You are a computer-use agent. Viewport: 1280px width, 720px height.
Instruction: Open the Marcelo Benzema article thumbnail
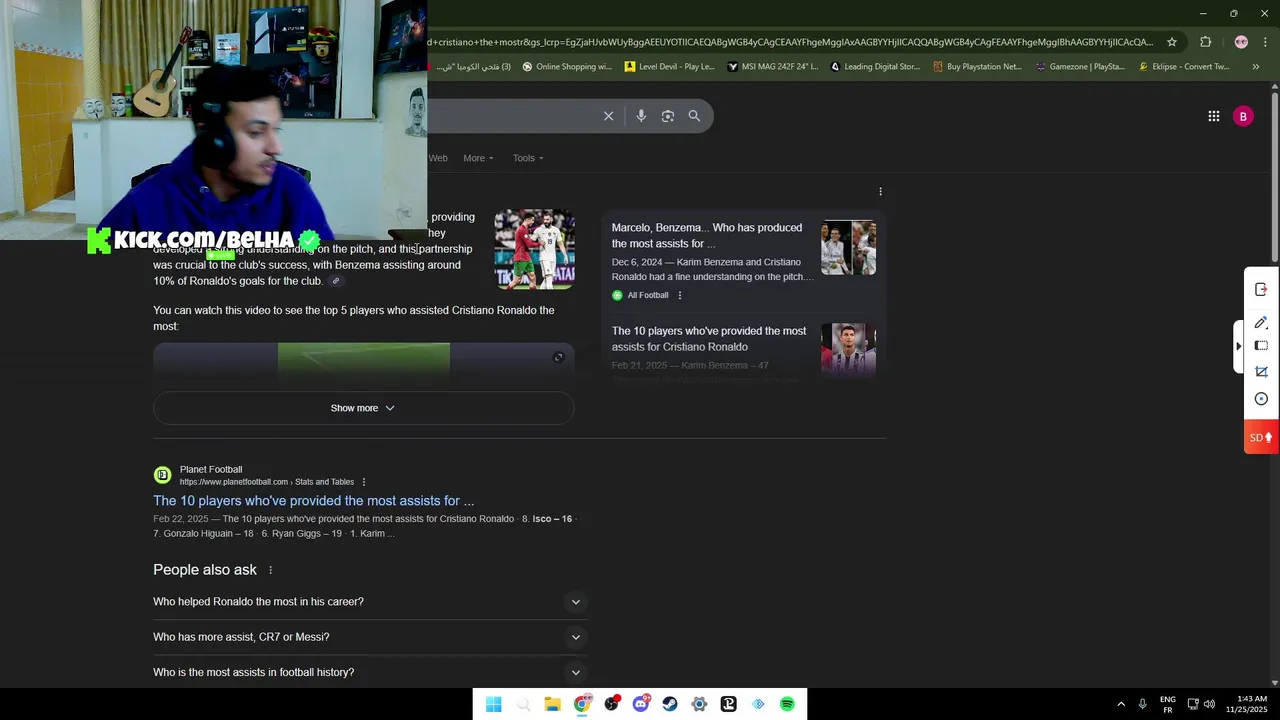(x=848, y=247)
